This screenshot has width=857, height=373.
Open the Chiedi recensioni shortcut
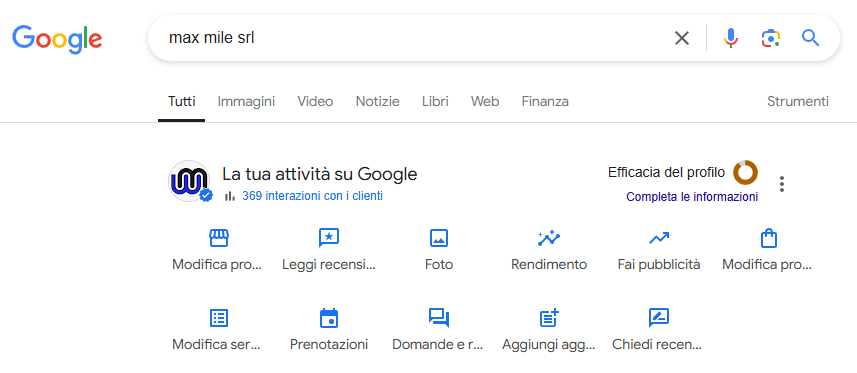tap(658, 330)
